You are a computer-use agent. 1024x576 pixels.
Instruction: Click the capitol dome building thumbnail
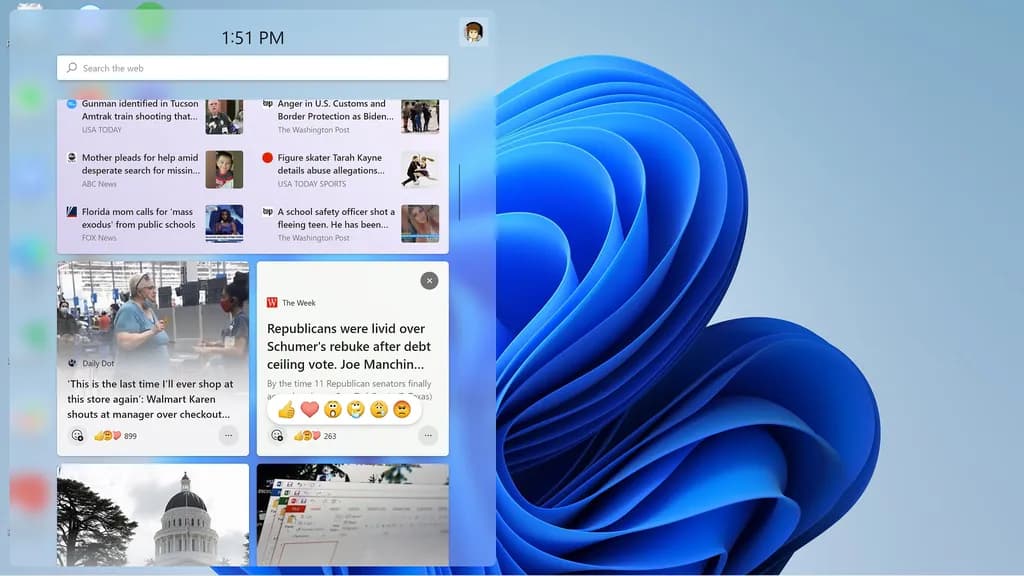[x=153, y=514]
